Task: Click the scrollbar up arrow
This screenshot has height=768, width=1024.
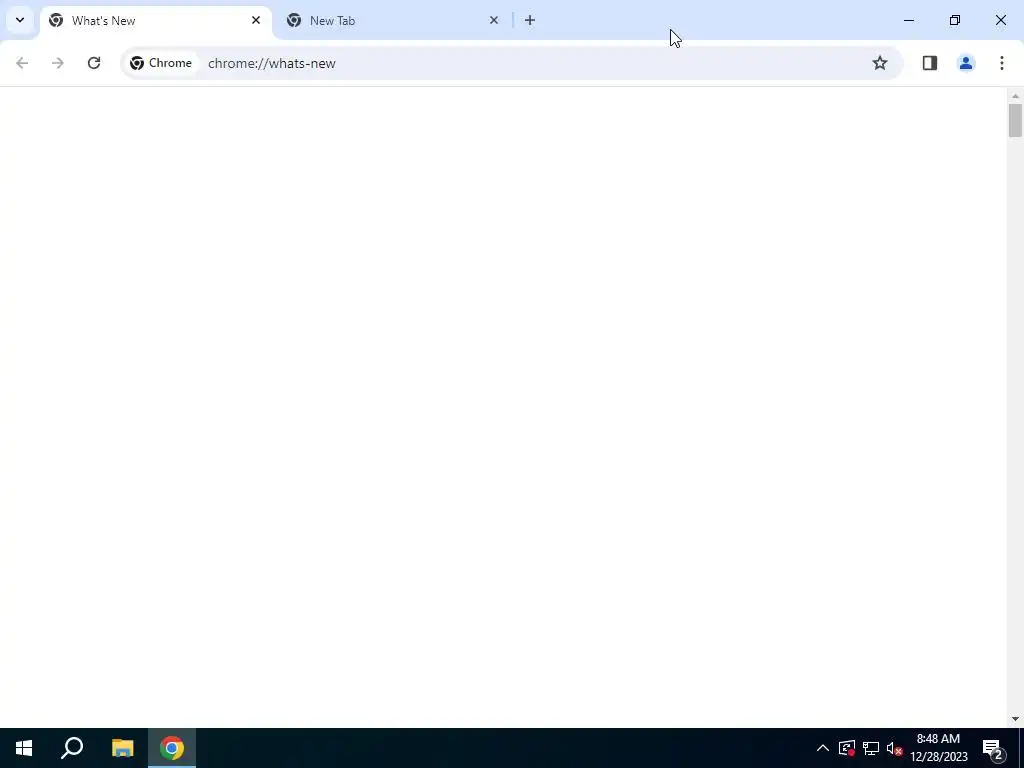Action: tap(1015, 96)
